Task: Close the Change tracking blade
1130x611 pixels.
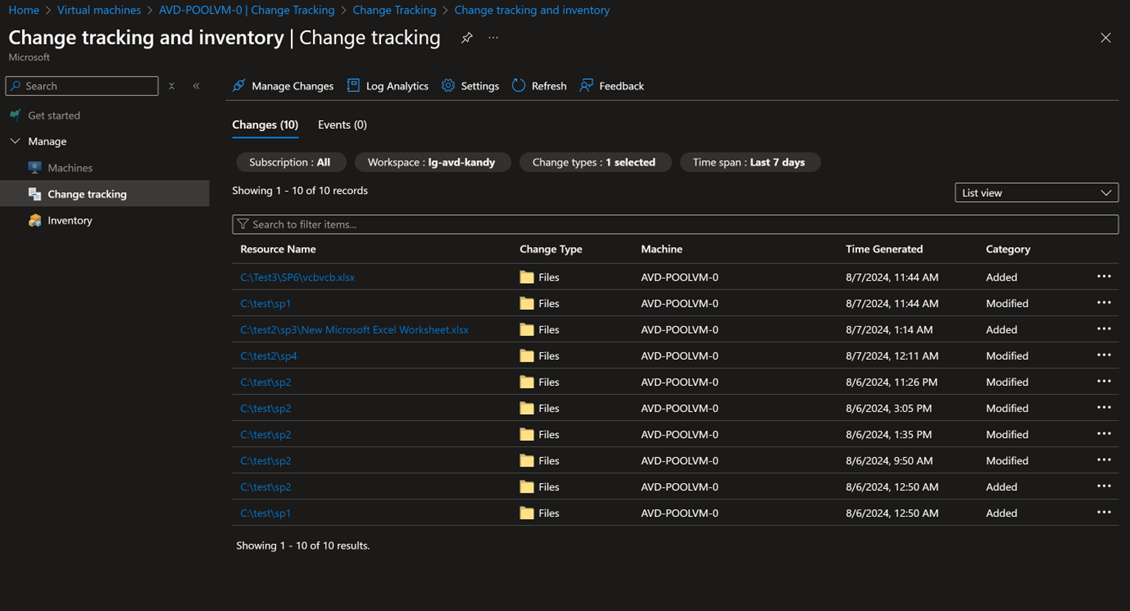Action: pos(1105,37)
